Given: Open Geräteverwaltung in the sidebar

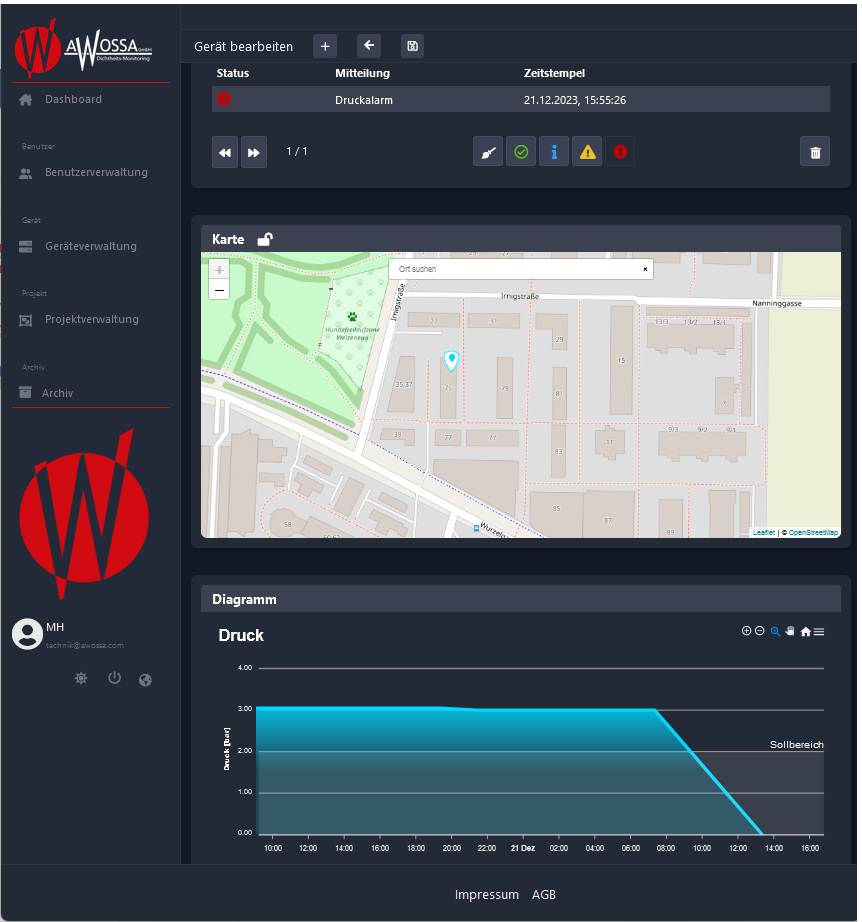Looking at the screenshot, I should (x=90, y=246).
